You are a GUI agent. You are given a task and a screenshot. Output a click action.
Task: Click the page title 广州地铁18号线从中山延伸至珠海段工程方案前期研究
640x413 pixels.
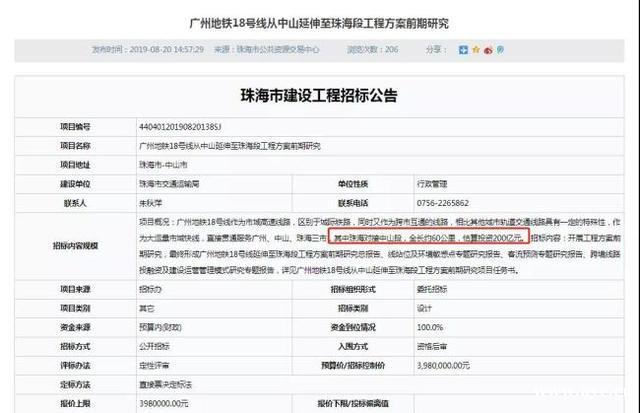tap(319, 24)
